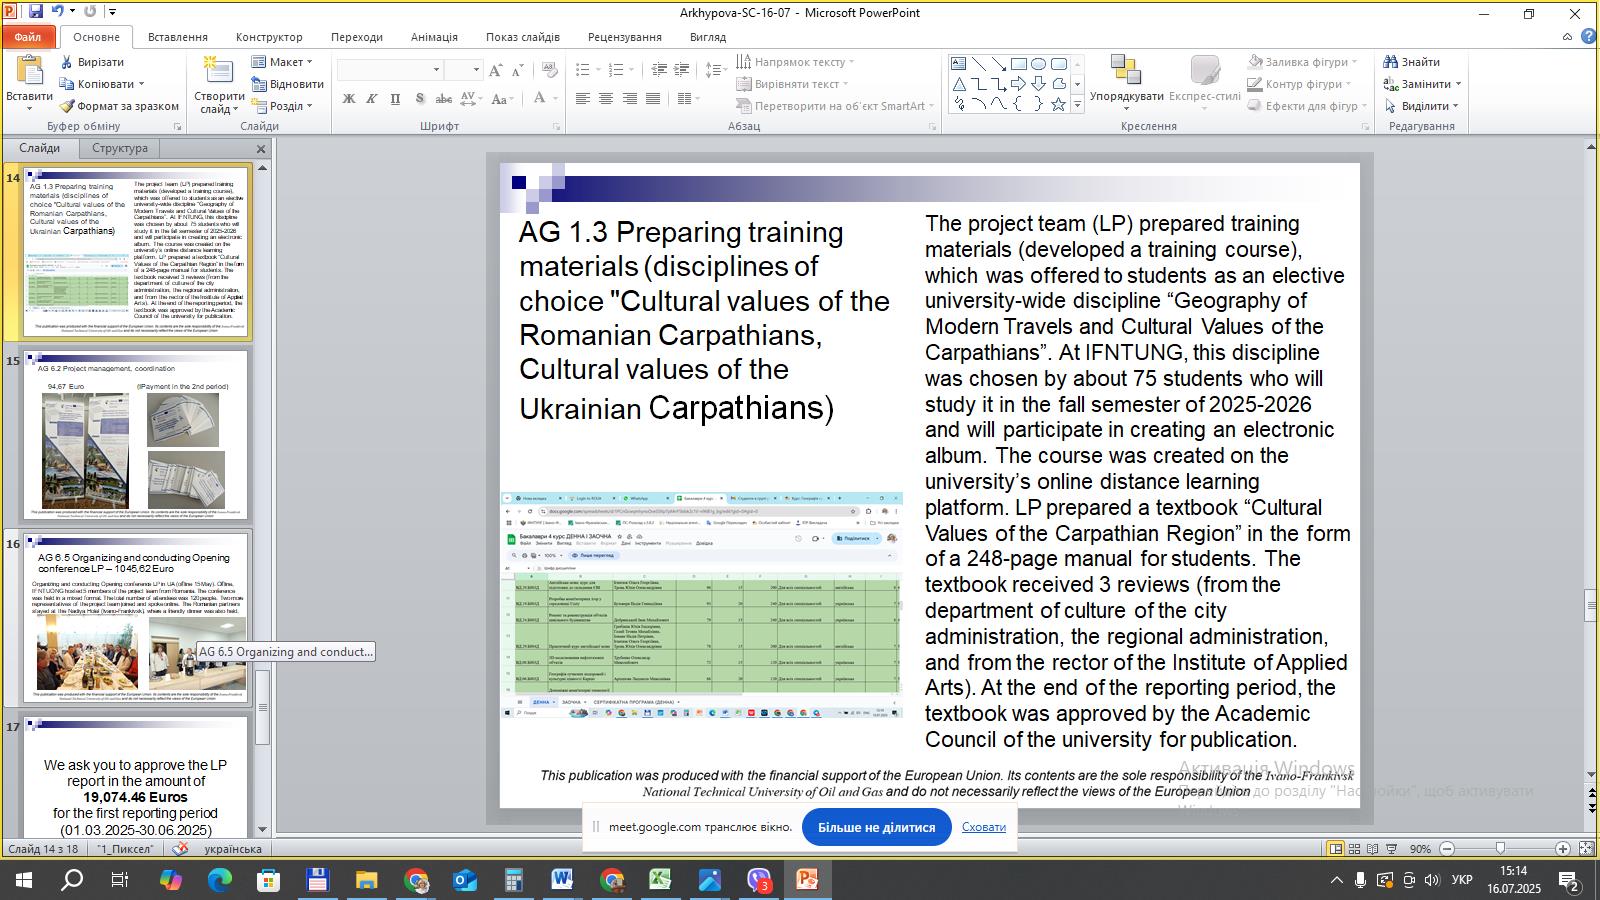Click the zoom in plus button
This screenshot has height=900, width=1600.
coord(1563,849)
